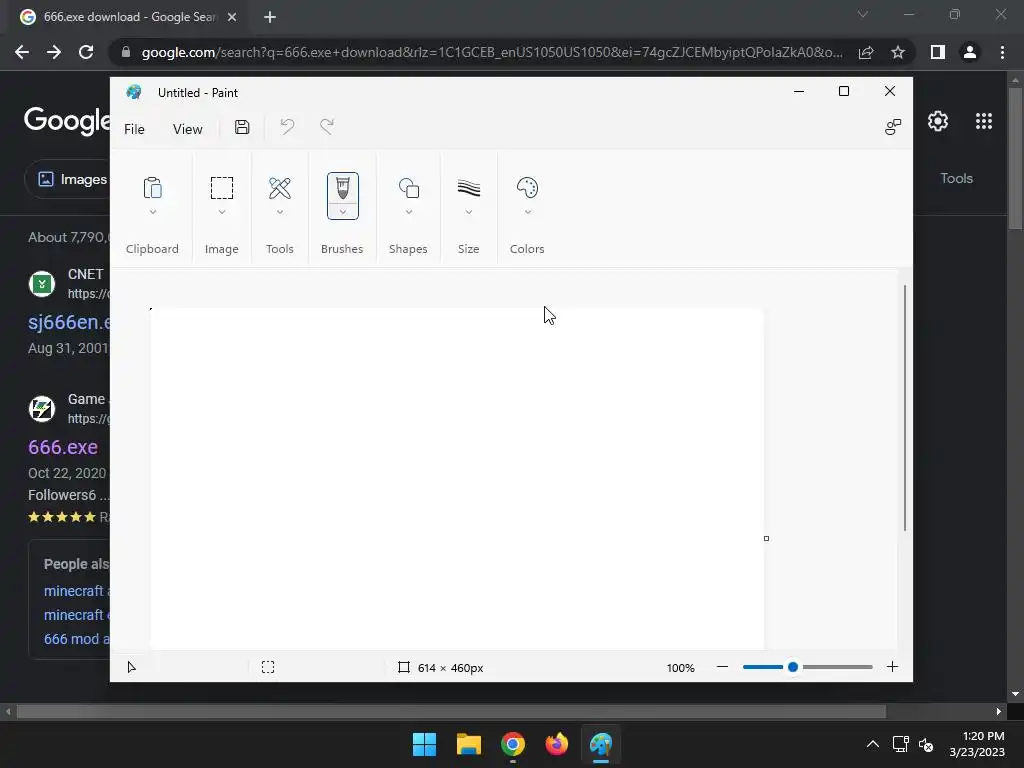Viewport: 1024px width, 768px height.
Task: Click the Undo arrow in Paint
Action: tap(287, 126)
